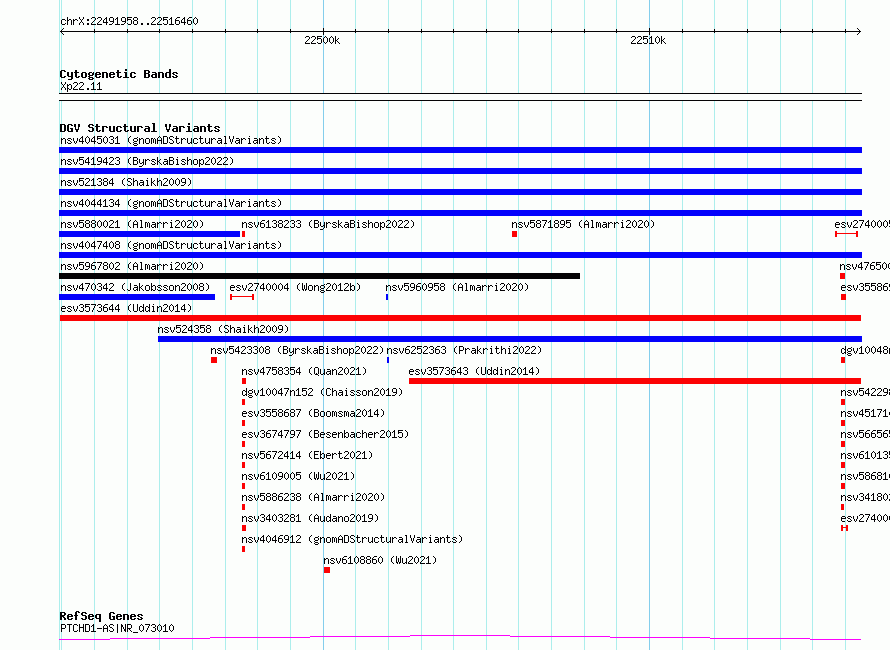Select the nsv5419423 ByrskaBishop2022 variant label
The height and width of the screenshot is (650, 890).
click(147, 161)
